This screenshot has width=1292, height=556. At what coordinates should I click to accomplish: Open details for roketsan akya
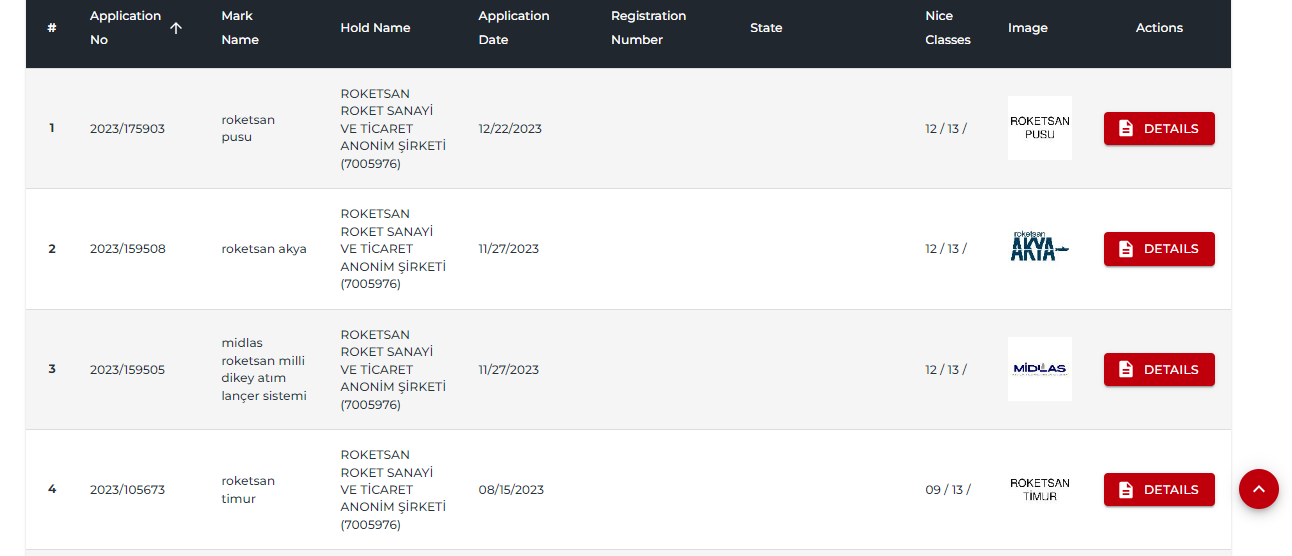point(1159,249)
